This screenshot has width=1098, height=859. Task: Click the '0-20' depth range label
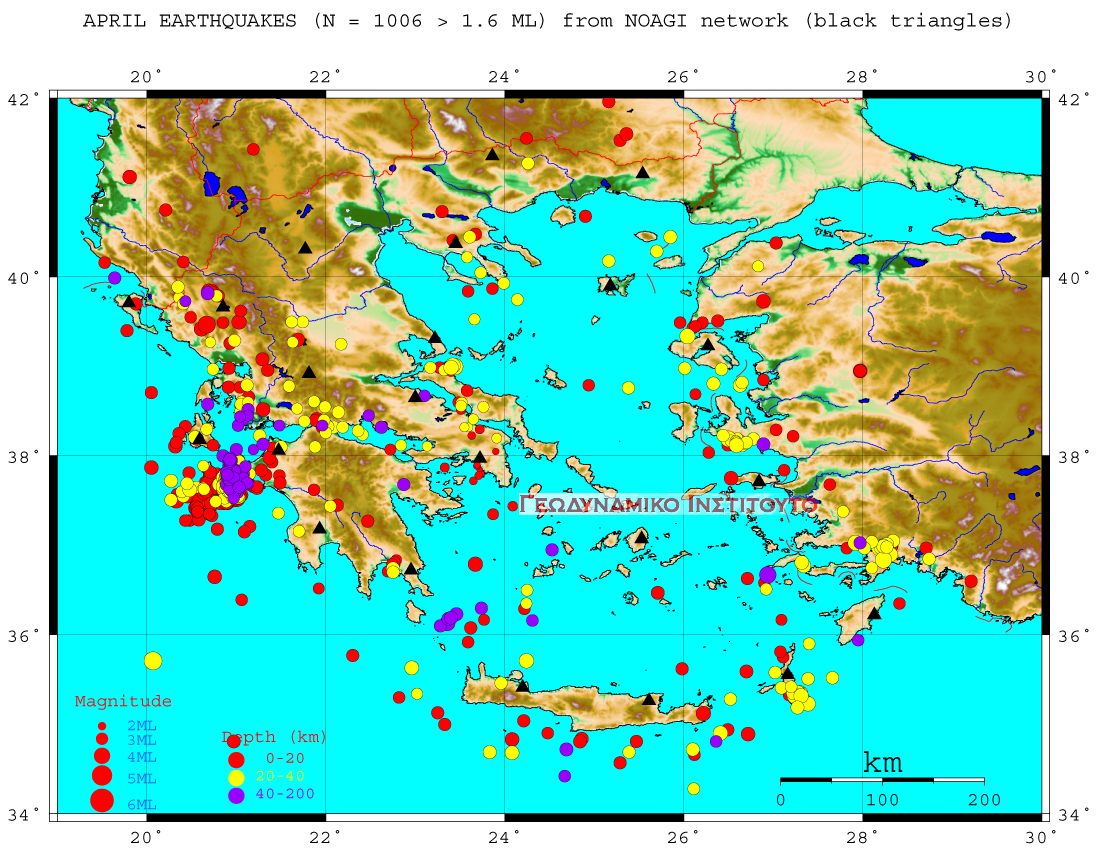point(285,758)
